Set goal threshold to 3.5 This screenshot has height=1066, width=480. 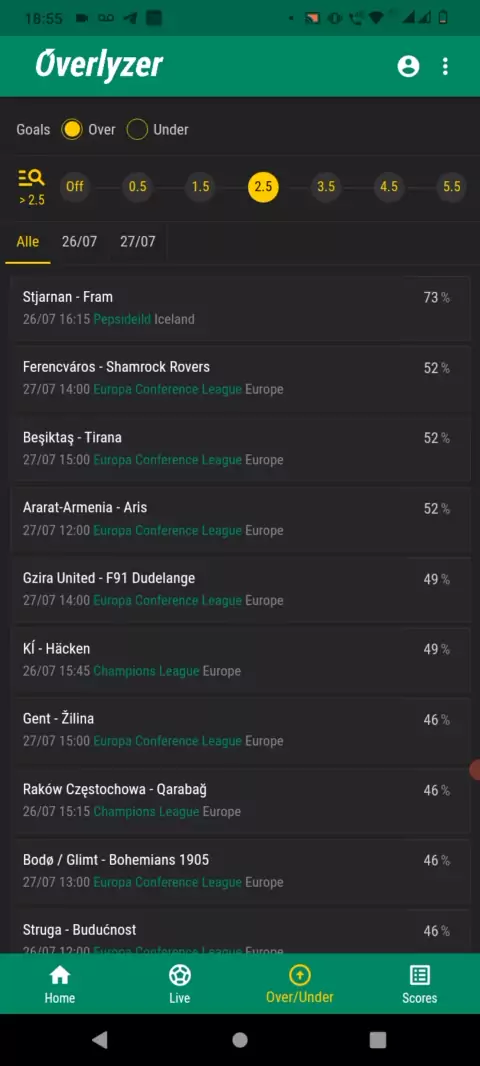[x=326, y=186]
